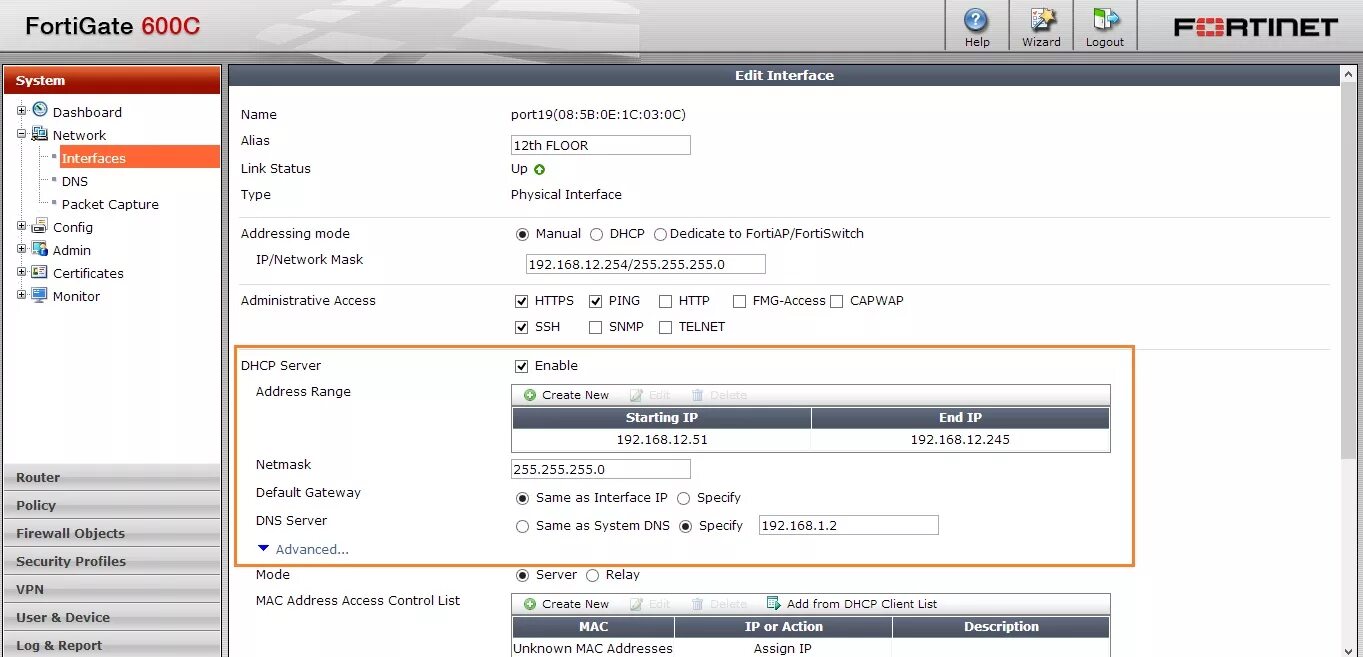
Task: Click Delete in Address Range toolbar
Action: point(719,395)
